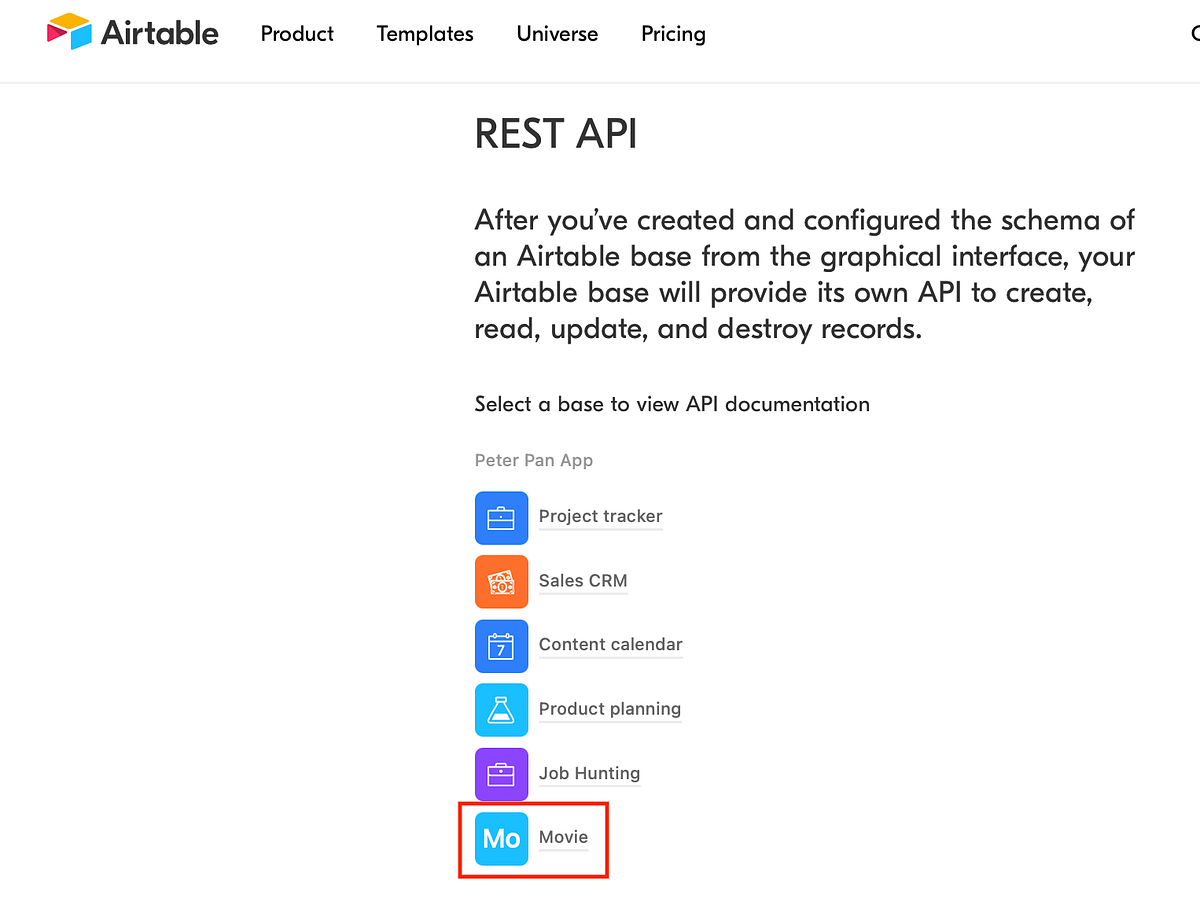Screen dimensions: 1200x912
Task: Click the REST API page heading
Action: [556, 133]
